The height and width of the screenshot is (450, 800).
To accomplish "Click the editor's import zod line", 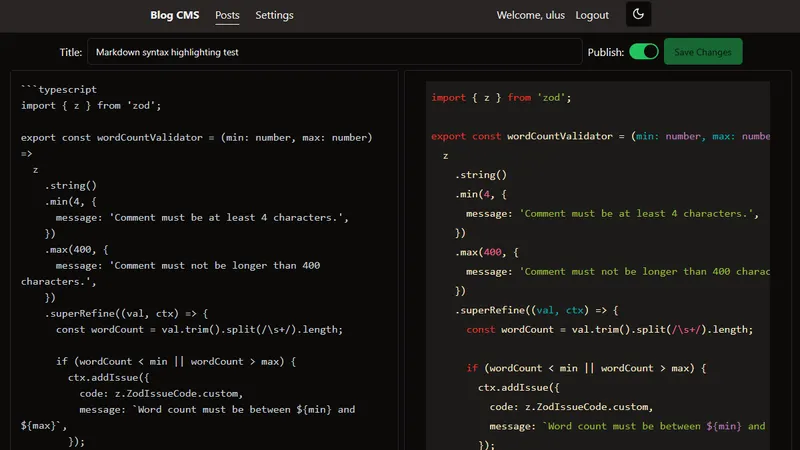I will pos(91,106).
